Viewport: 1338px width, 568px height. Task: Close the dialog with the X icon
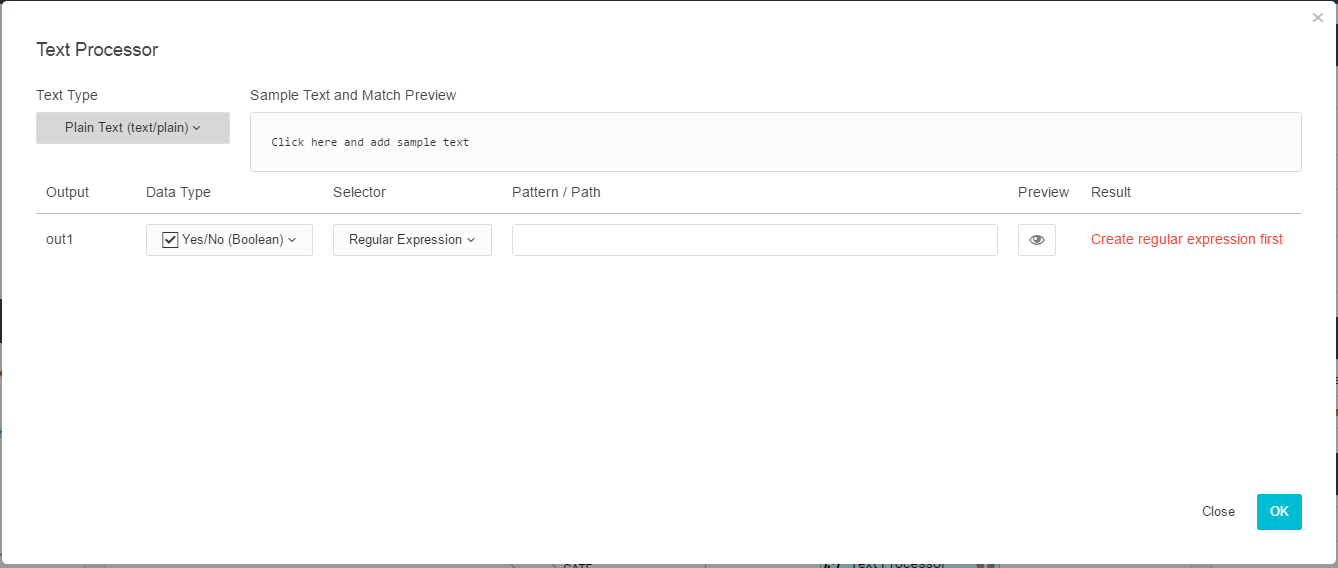coord(1317,18)
